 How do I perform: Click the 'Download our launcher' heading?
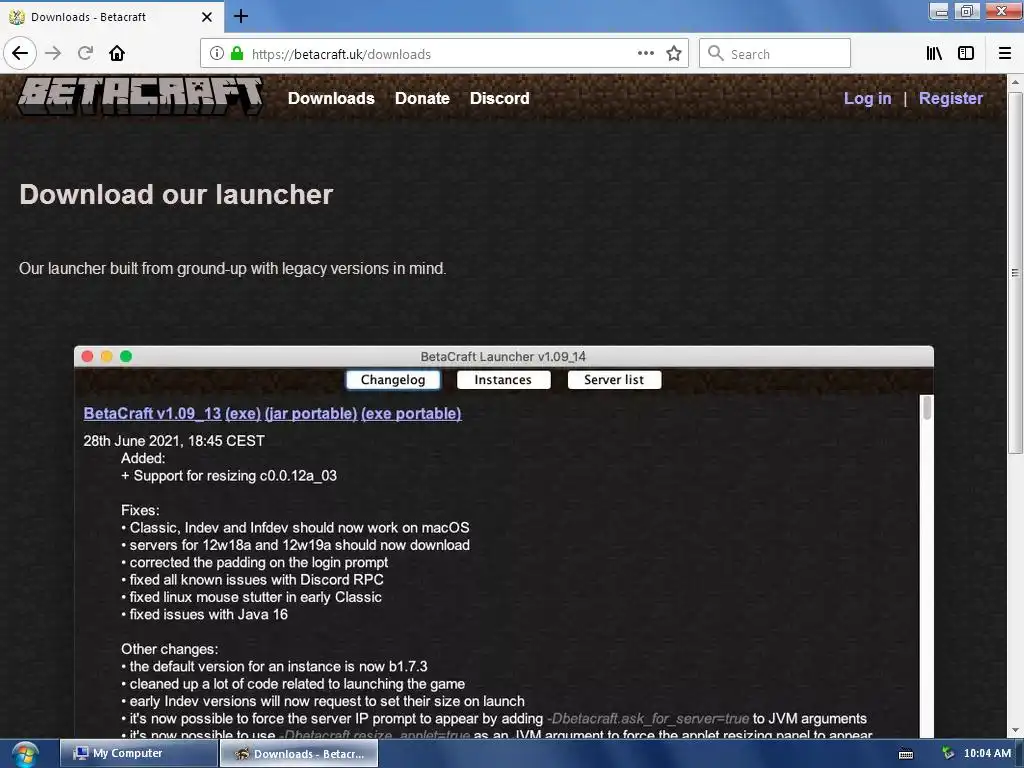click(176, 195)
